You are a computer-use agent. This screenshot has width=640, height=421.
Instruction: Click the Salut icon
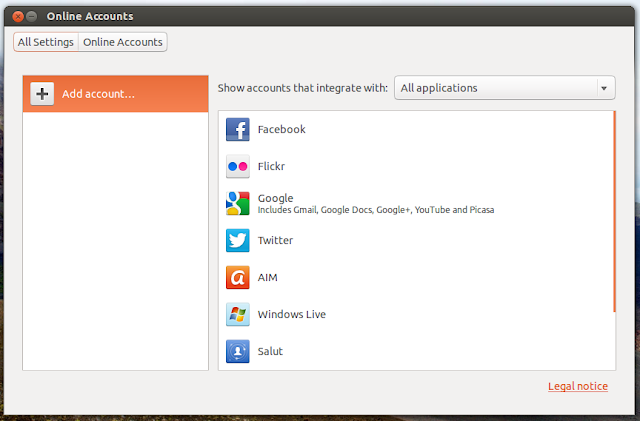pos(238,351)
